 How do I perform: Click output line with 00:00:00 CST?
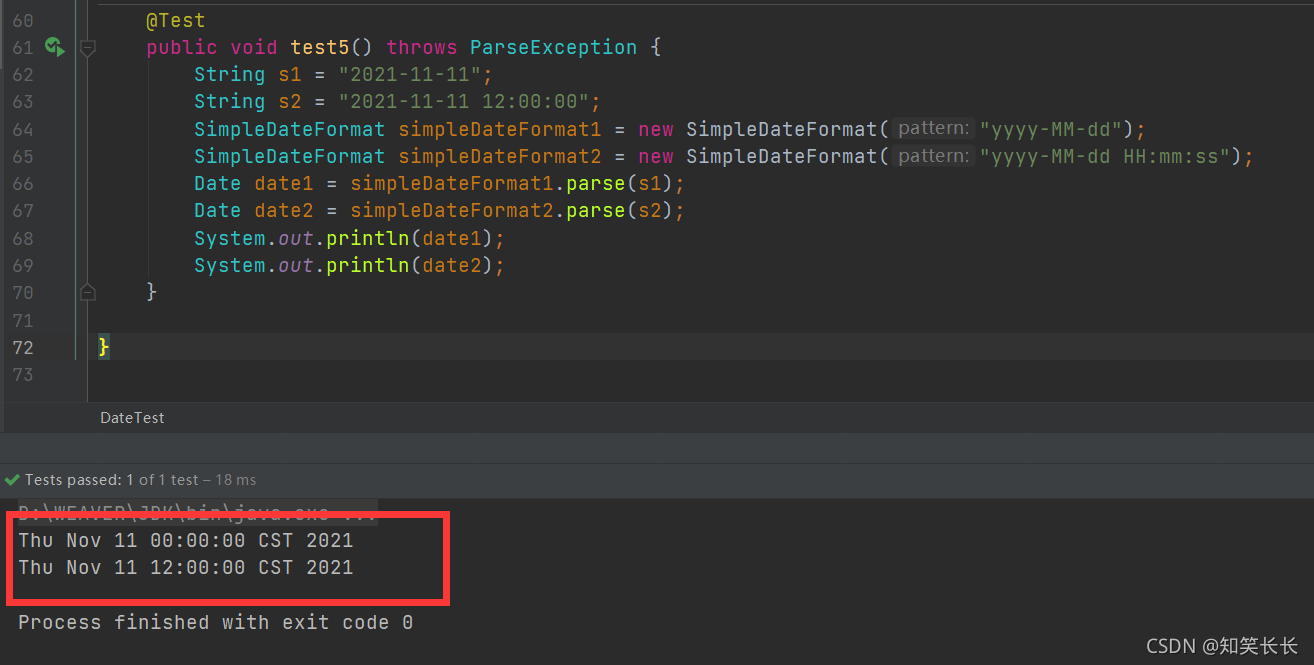point(186,541)
